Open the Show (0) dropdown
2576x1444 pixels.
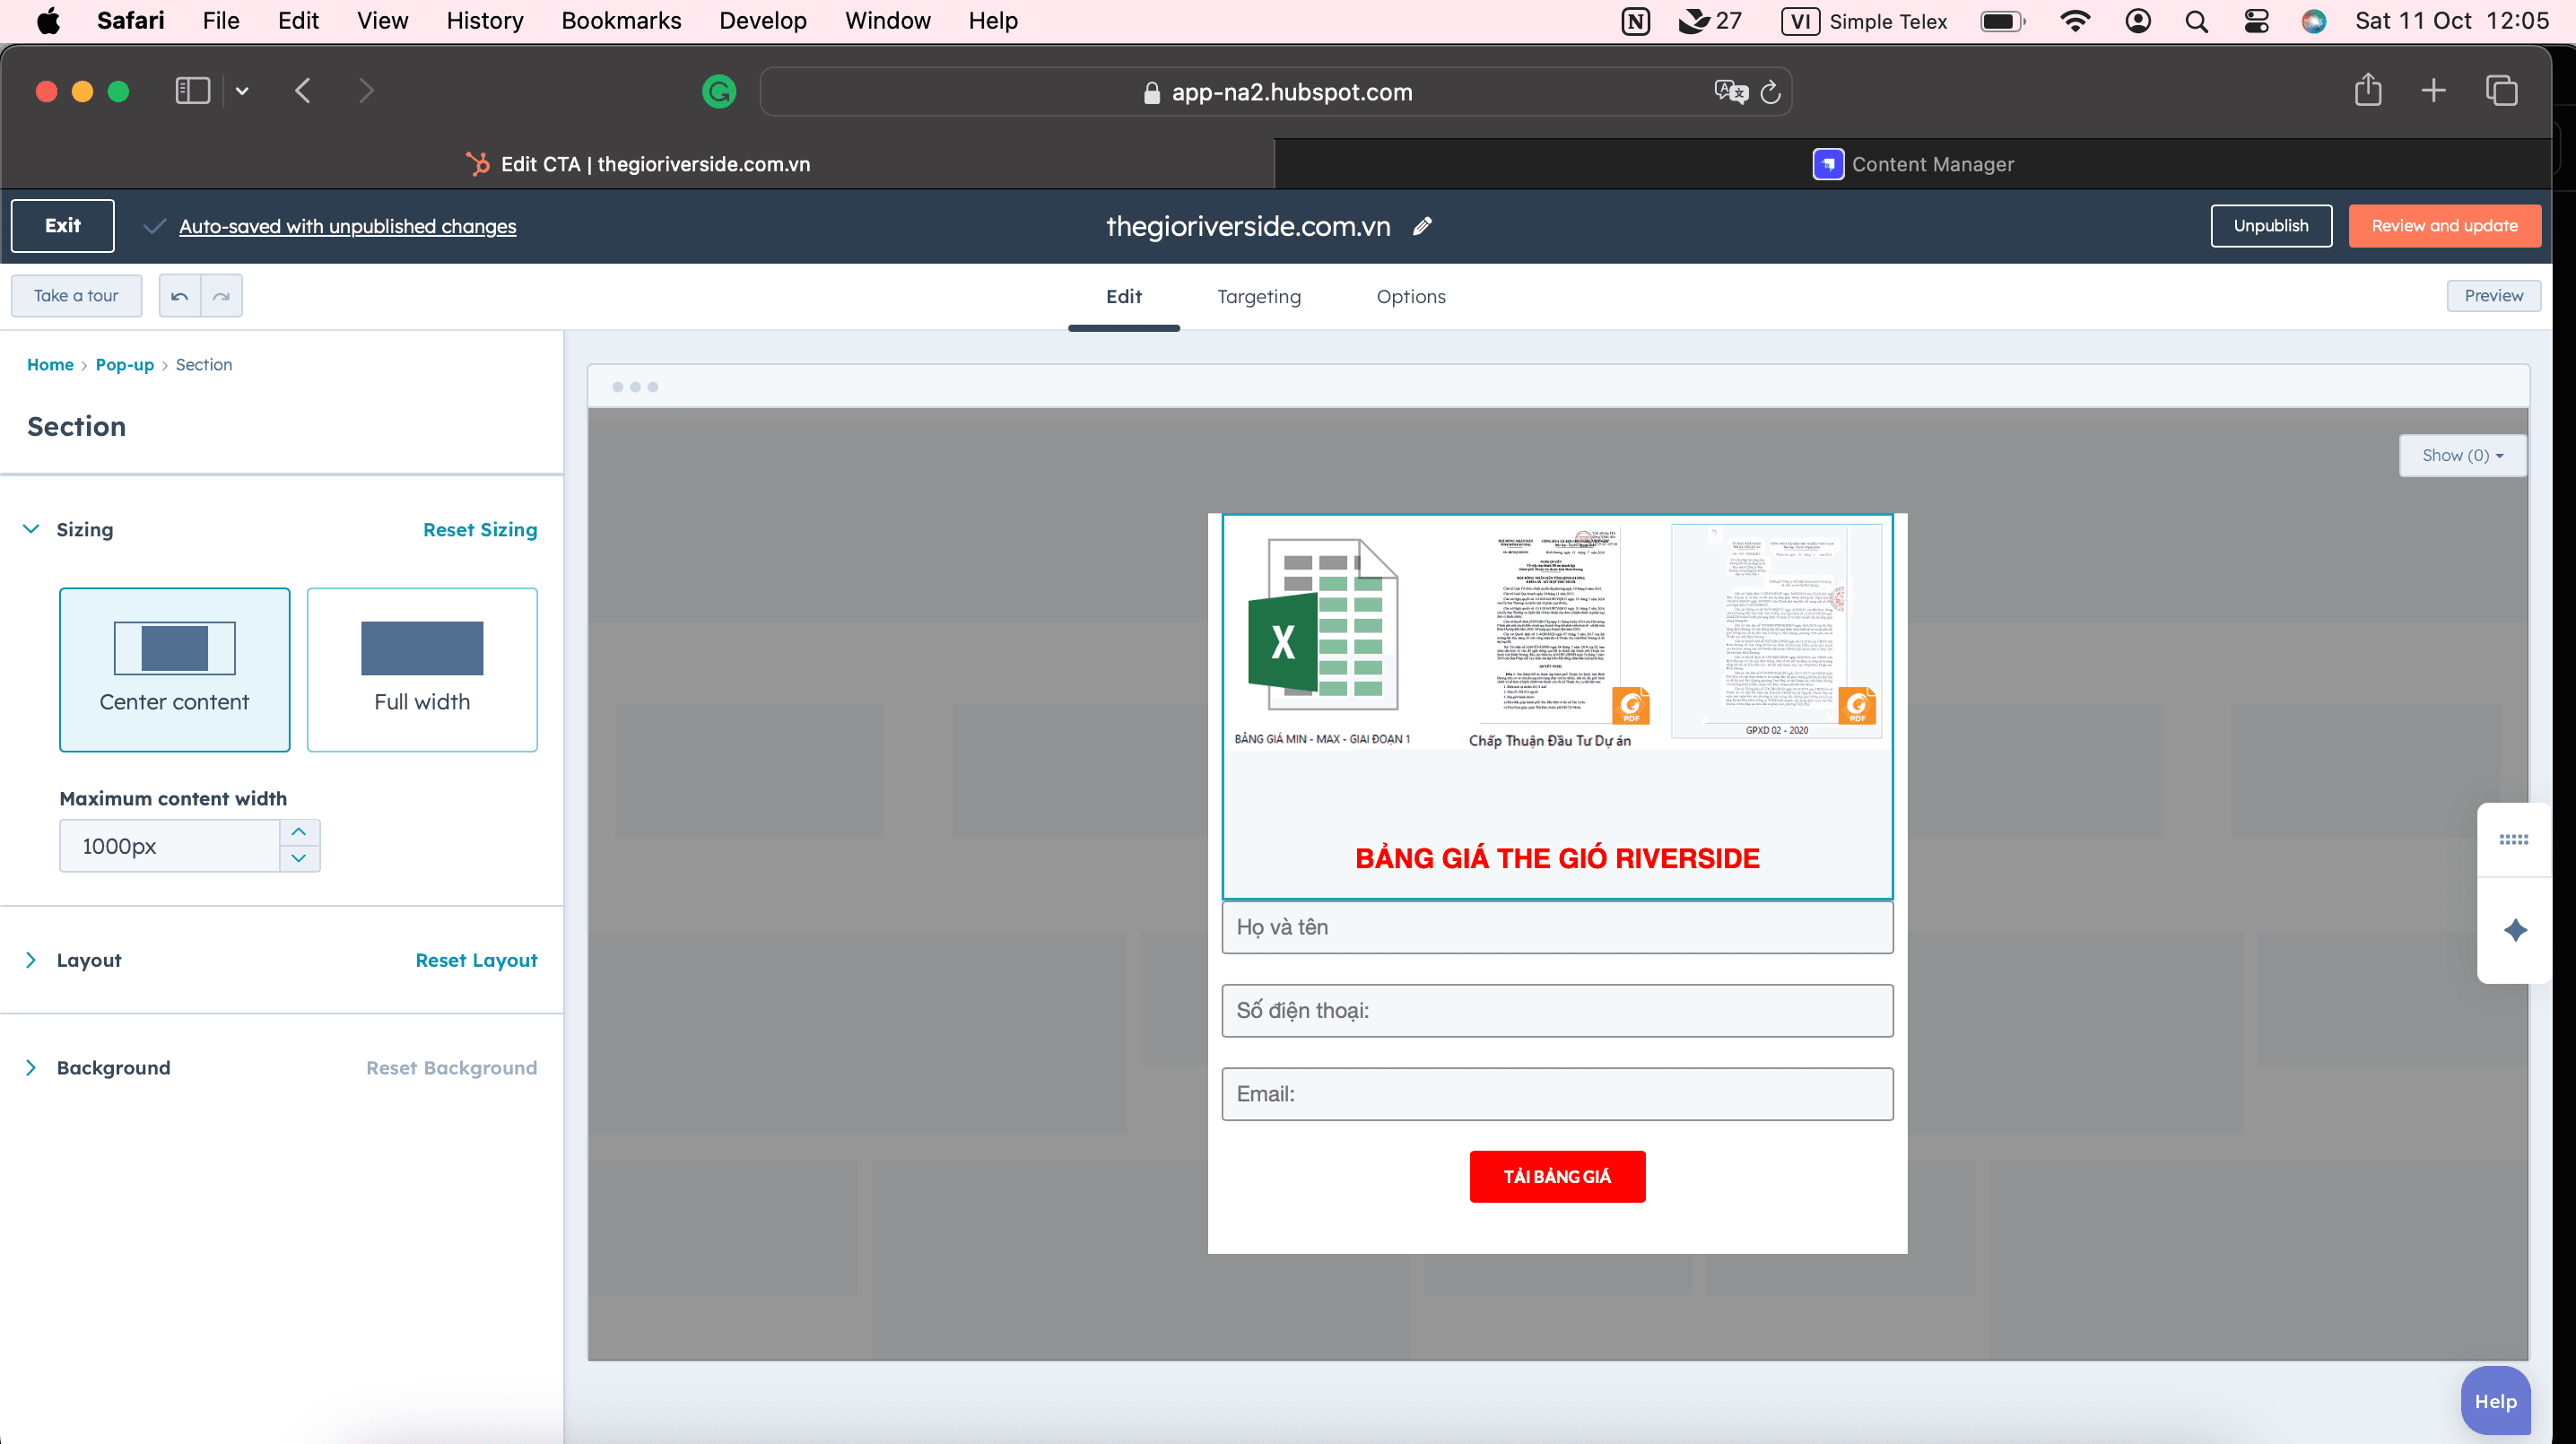(x=2462, y=455)
